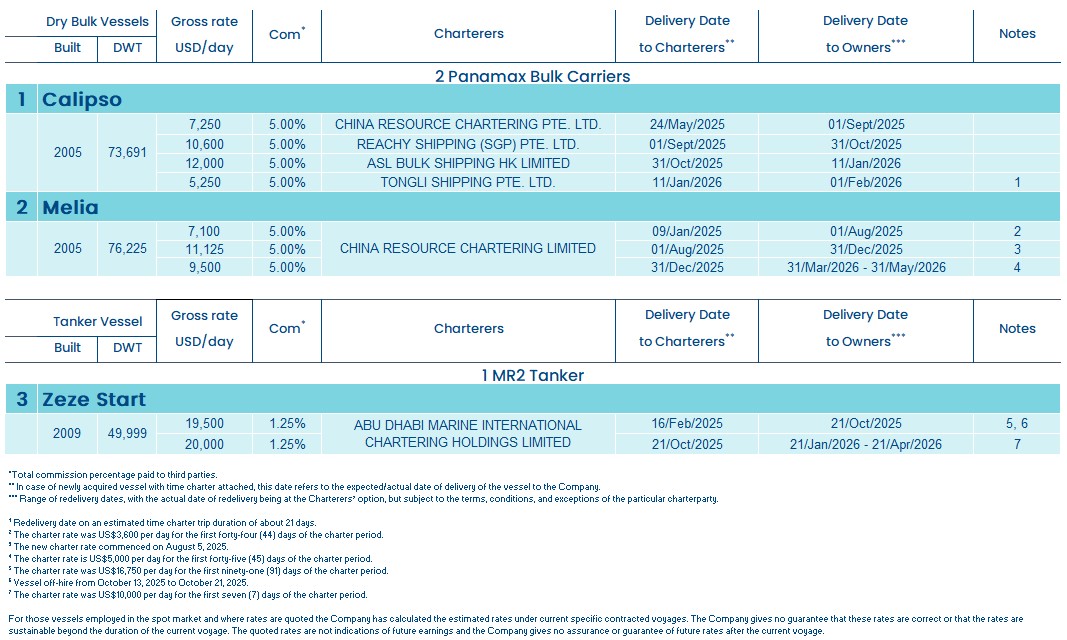Click the Calipso vessel name
1067x640 pixels.
[82, 99]
